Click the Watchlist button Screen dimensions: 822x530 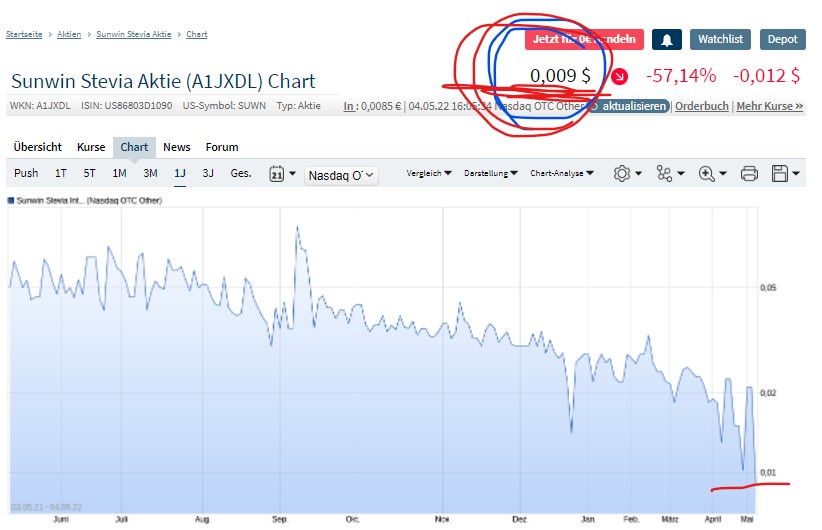[720, 40]
